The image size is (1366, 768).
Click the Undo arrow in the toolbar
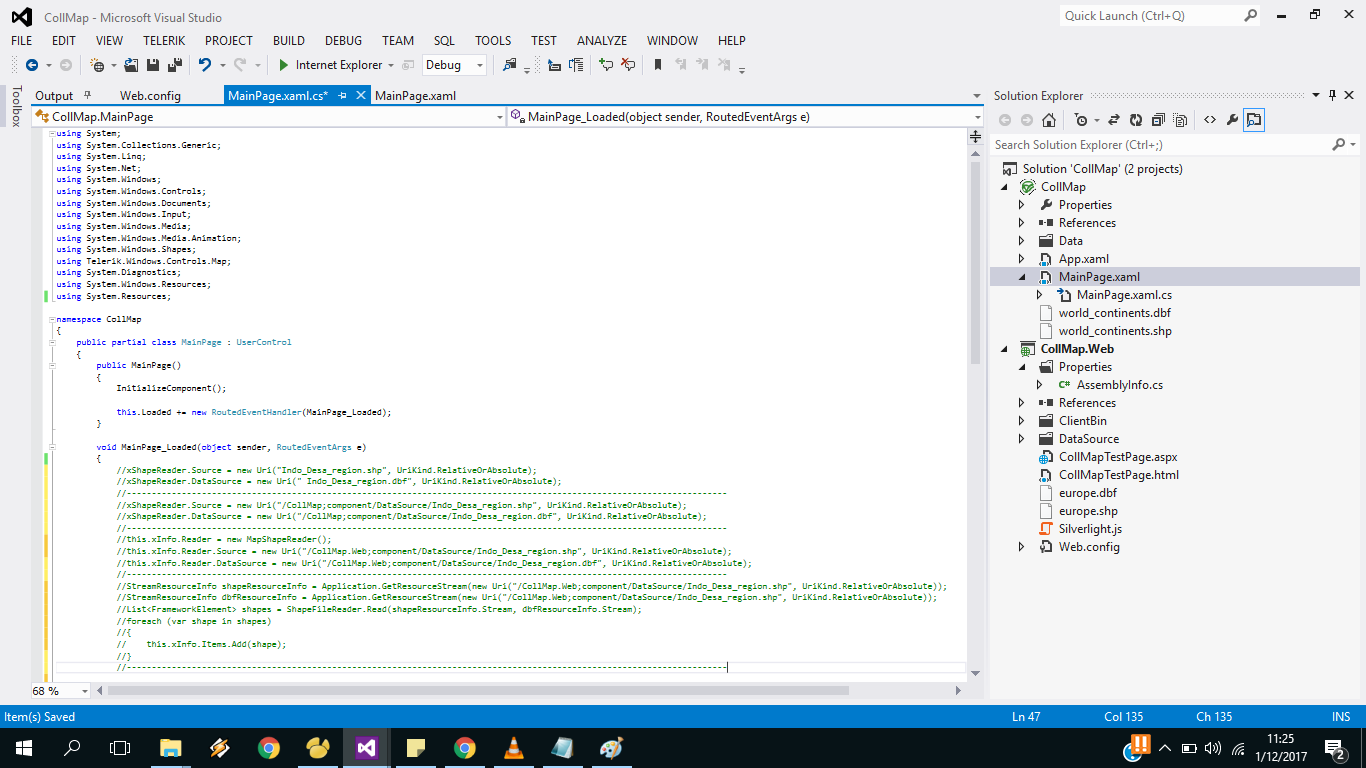click(x=205, y=65)
